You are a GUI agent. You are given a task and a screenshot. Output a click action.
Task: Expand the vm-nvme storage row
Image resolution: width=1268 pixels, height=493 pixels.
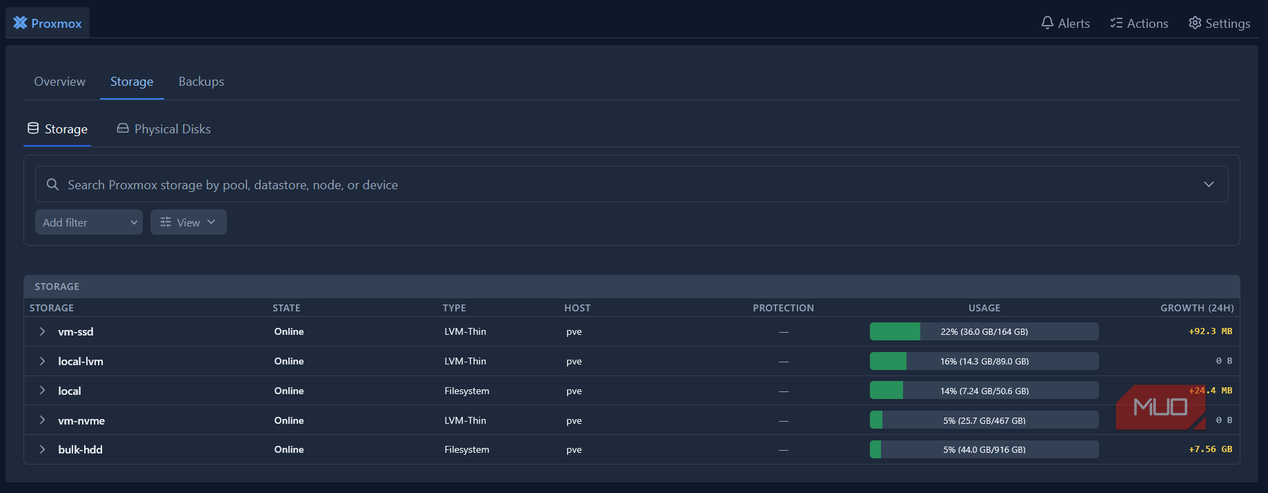pos(42,420)
